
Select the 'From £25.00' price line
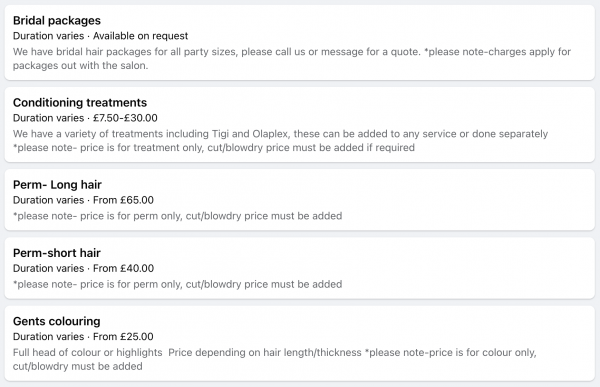[x=83, y=336]
